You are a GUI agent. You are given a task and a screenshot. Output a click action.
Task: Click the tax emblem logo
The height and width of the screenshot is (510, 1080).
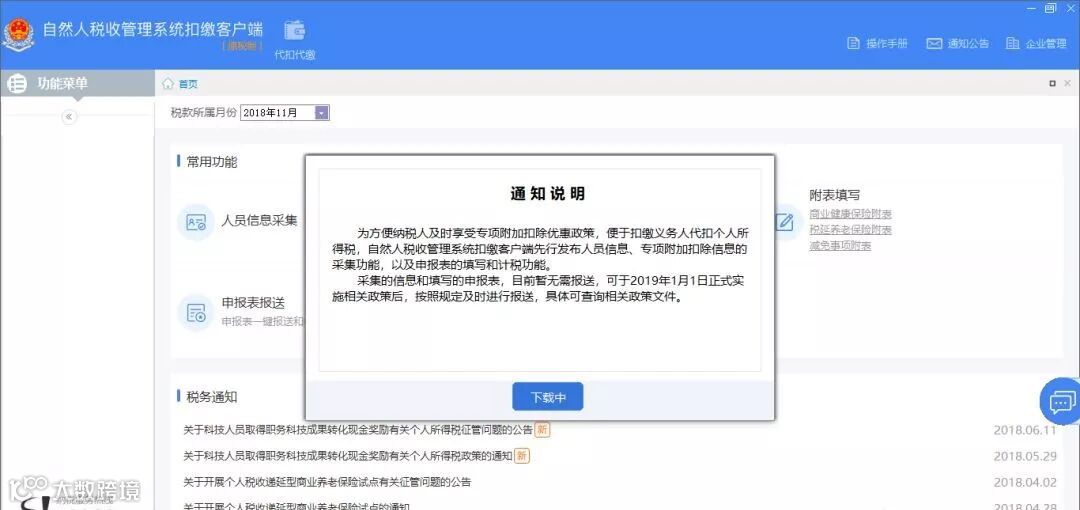[x=18, y=34]
